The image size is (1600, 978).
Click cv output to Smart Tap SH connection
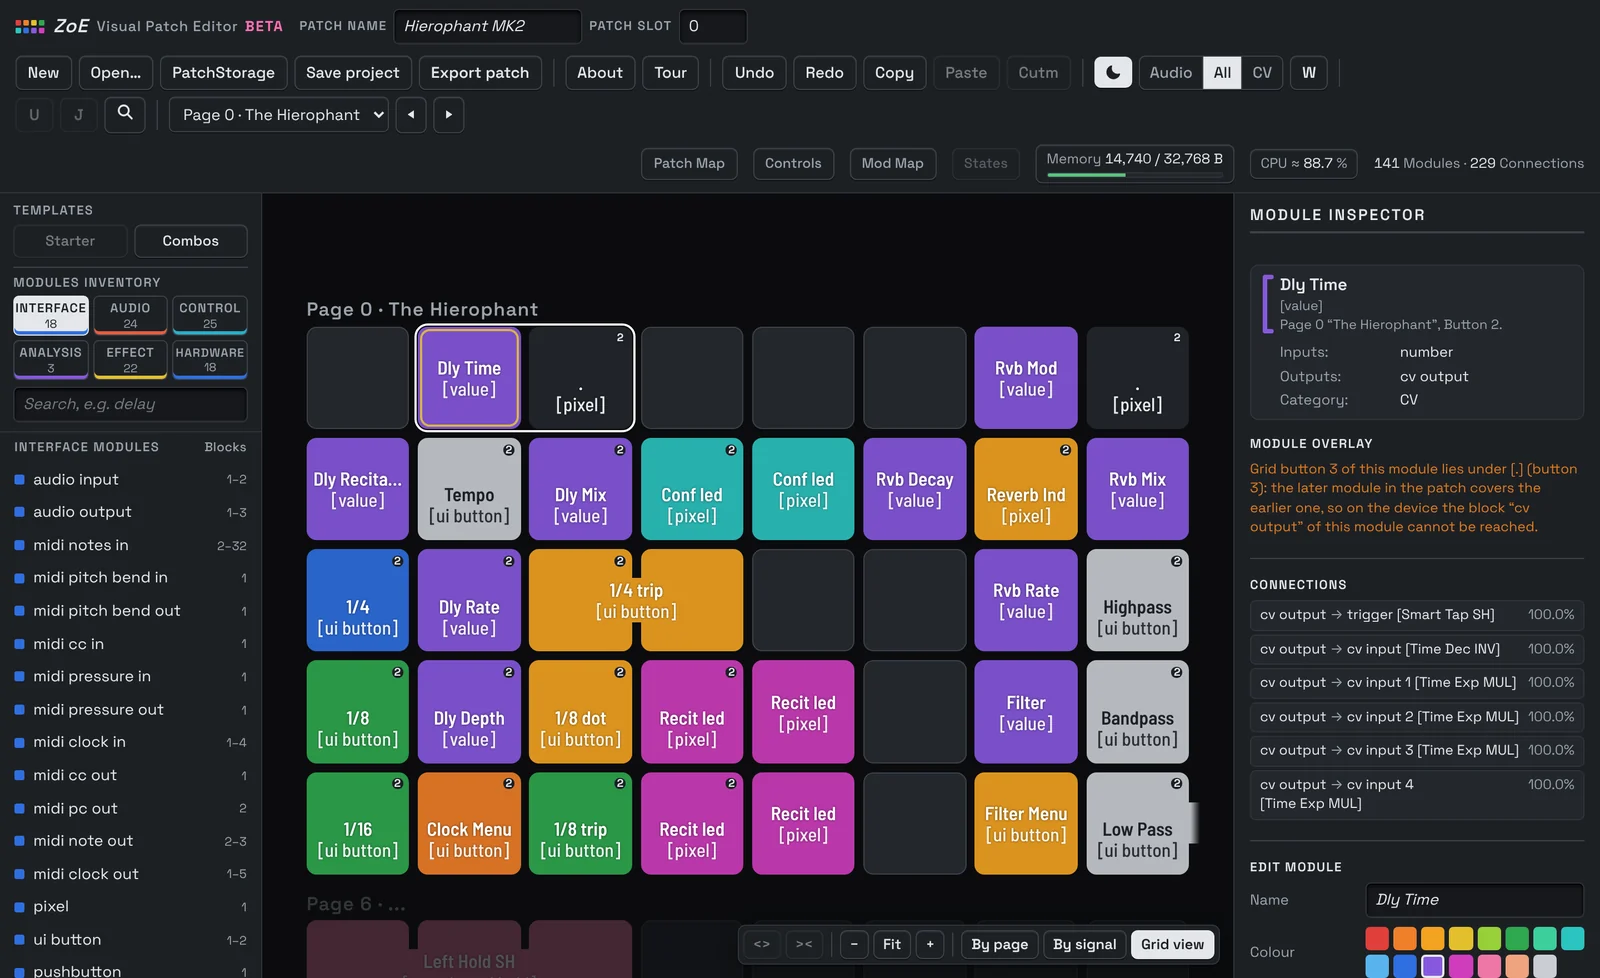[x=1416, y=615]
